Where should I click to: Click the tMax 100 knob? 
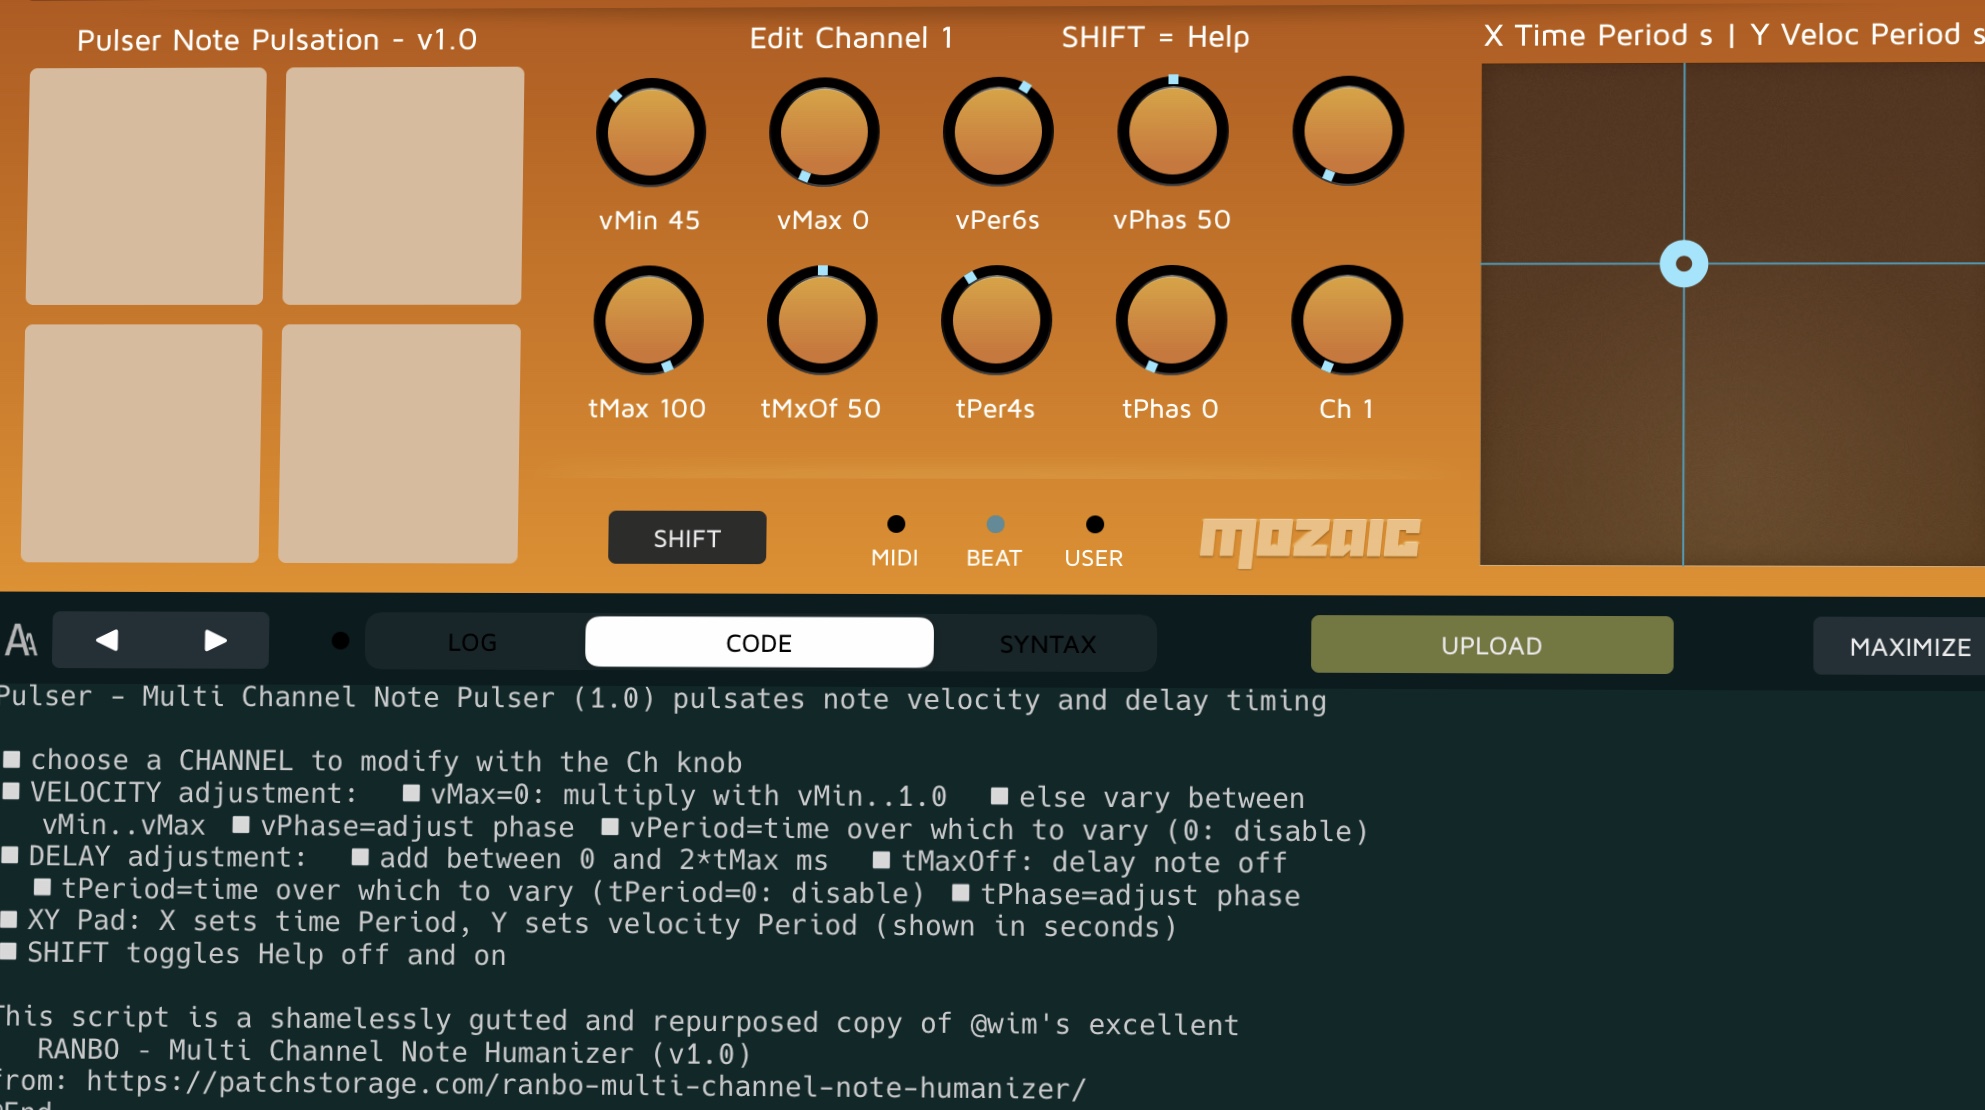tap(648, 320)
